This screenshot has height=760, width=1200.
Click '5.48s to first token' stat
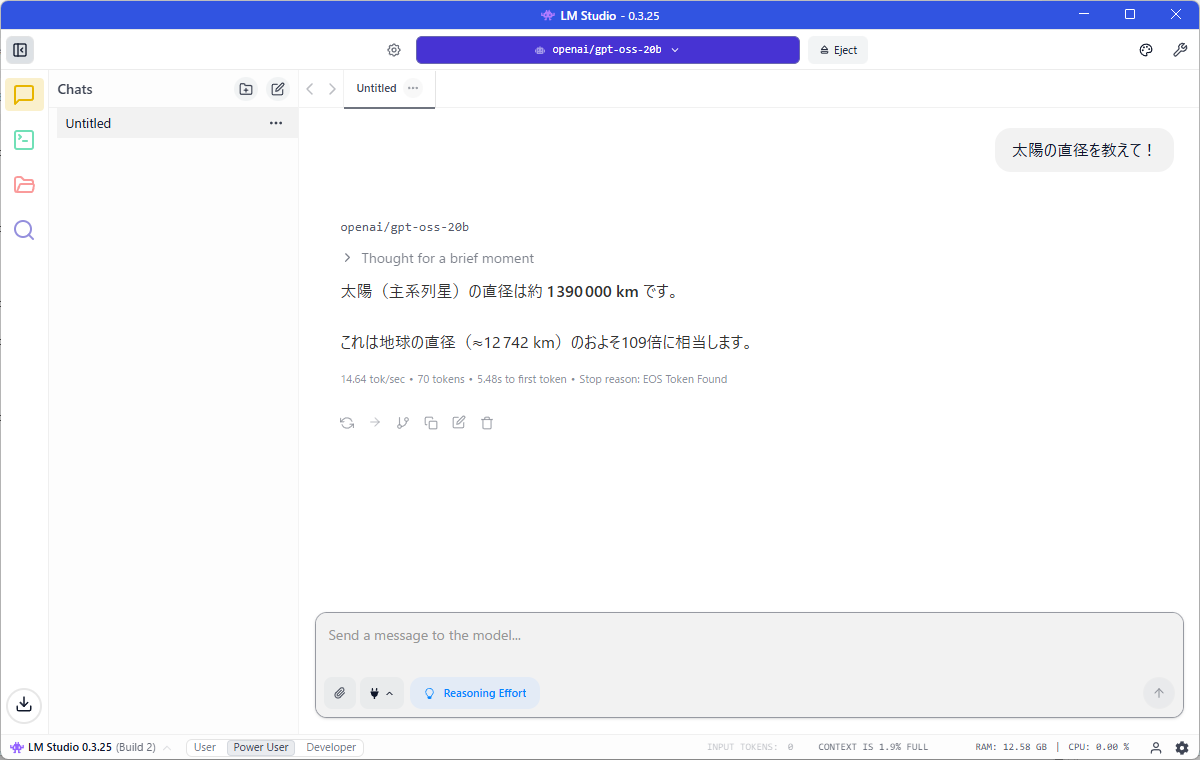(522, 379)
